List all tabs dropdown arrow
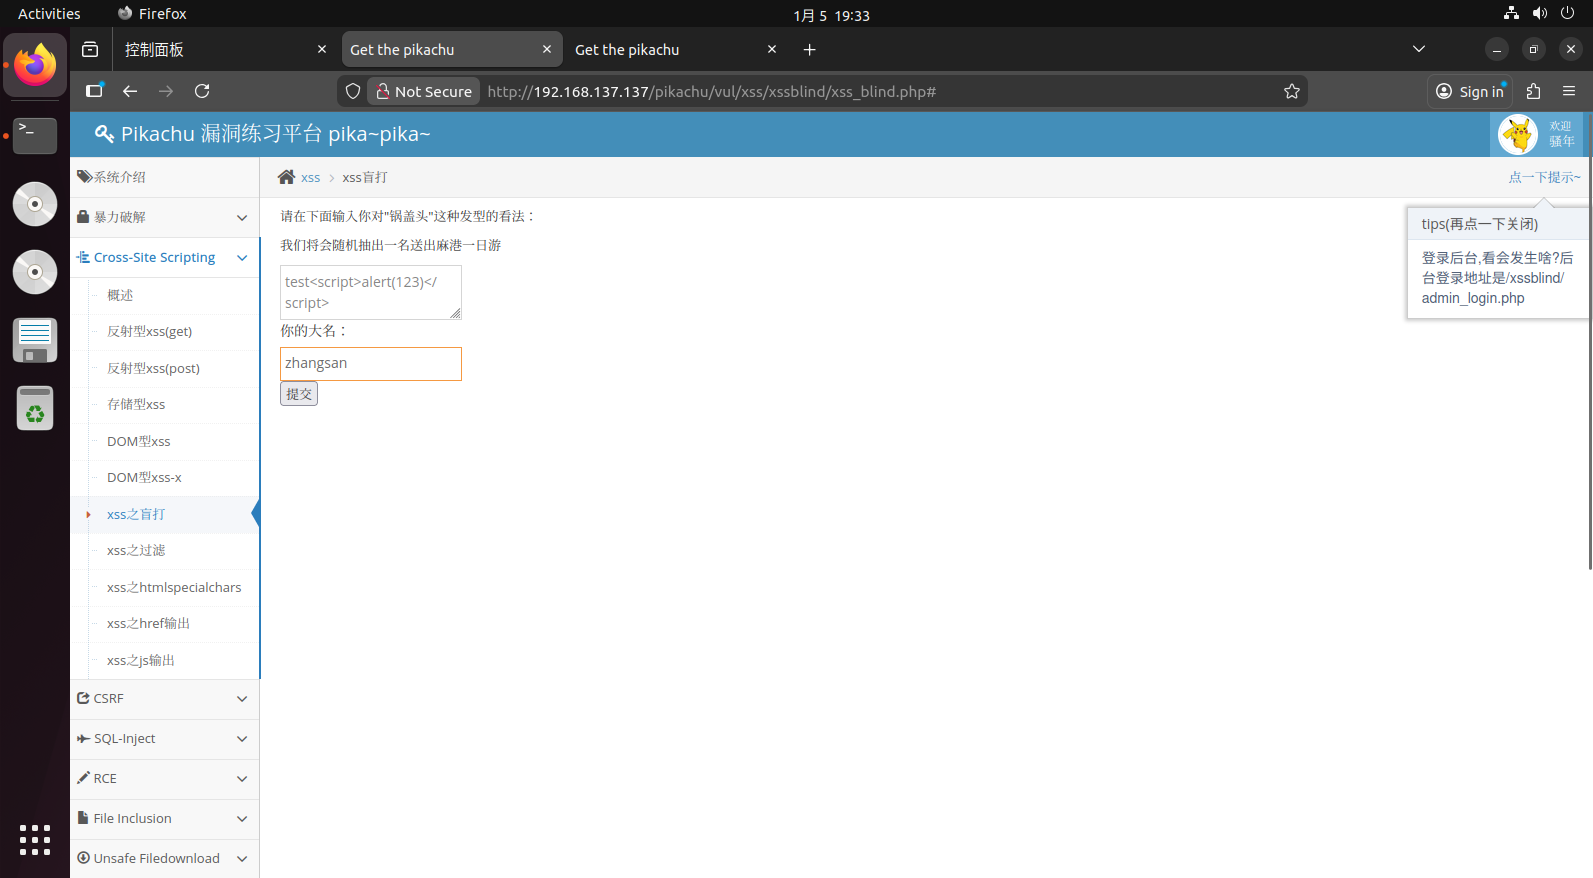The image size is (1593, 878). click(1418, 49)
